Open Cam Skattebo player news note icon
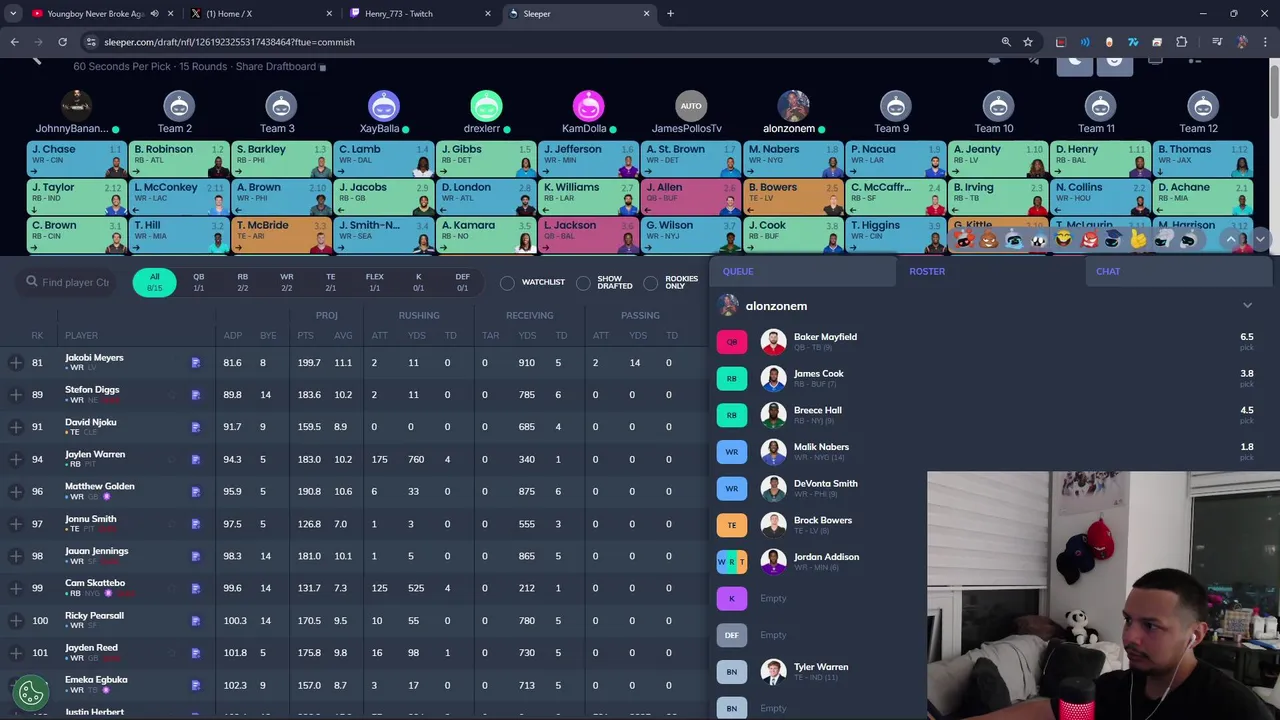 (196, 588)
